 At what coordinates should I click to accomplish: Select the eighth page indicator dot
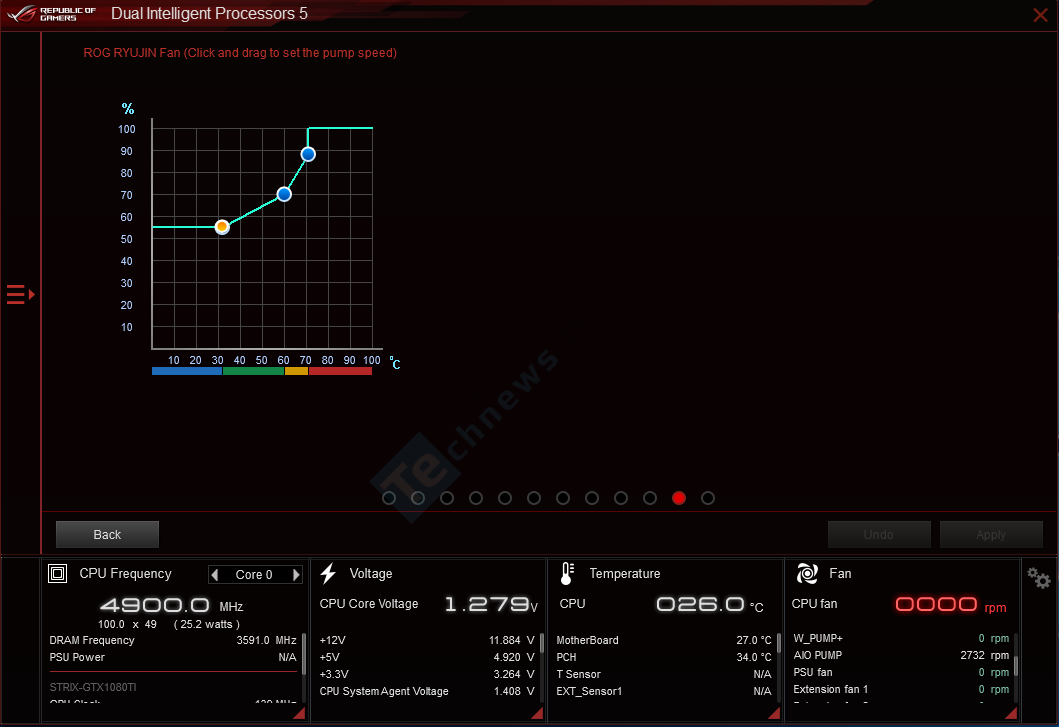pos(592,498)
